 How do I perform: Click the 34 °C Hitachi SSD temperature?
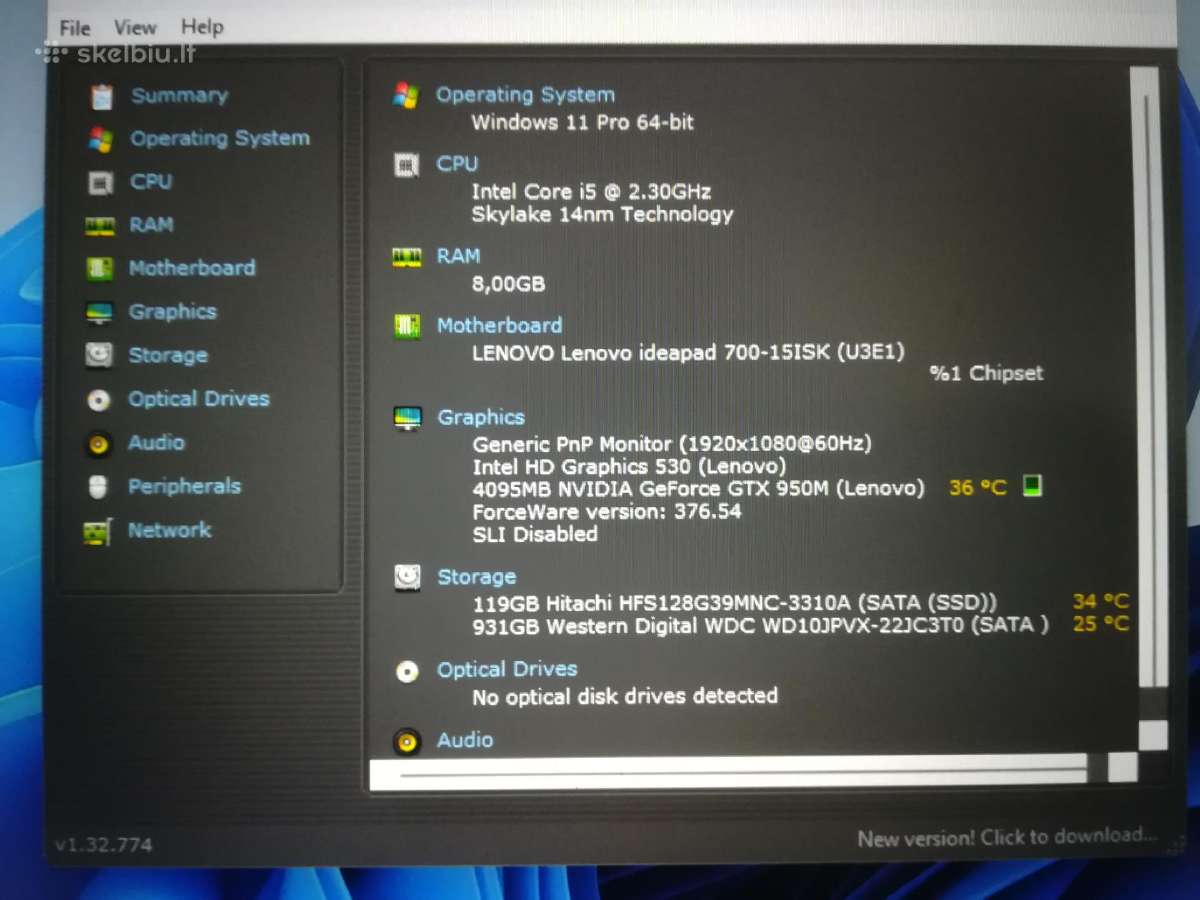(1100, 601)
